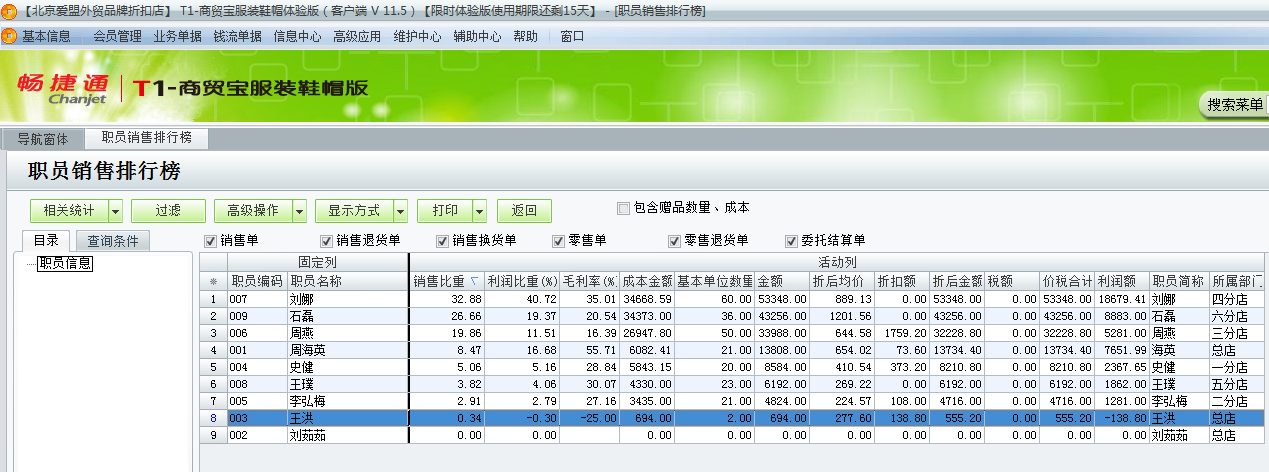Toggle the 委托结算单 checkbox
This screenshot has width=1269, height=472.
(792, 241)
